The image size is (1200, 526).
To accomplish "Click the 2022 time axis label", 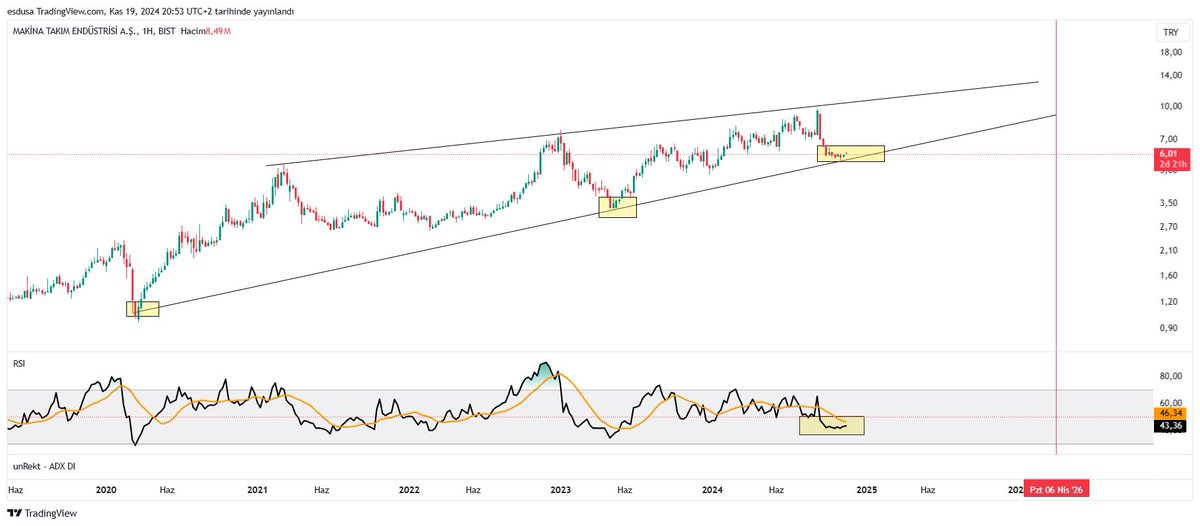I will (x=408, y=490).
